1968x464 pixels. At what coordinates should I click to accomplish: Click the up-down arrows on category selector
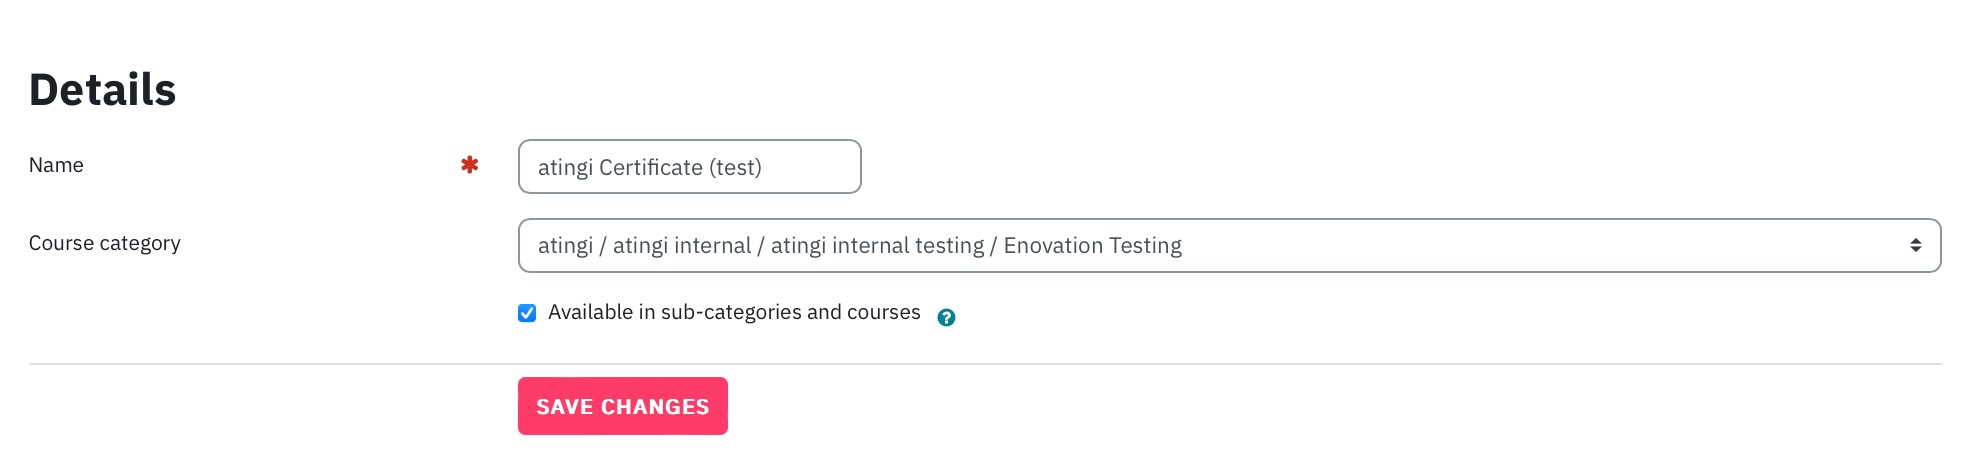[x=1915, y=245]
